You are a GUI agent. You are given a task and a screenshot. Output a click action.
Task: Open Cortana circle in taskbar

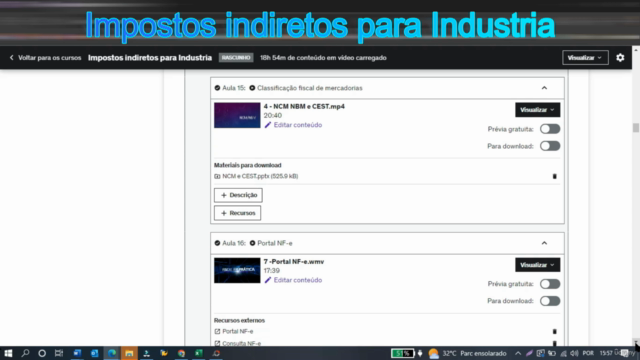pyautogui.click(x=42, y=353)
